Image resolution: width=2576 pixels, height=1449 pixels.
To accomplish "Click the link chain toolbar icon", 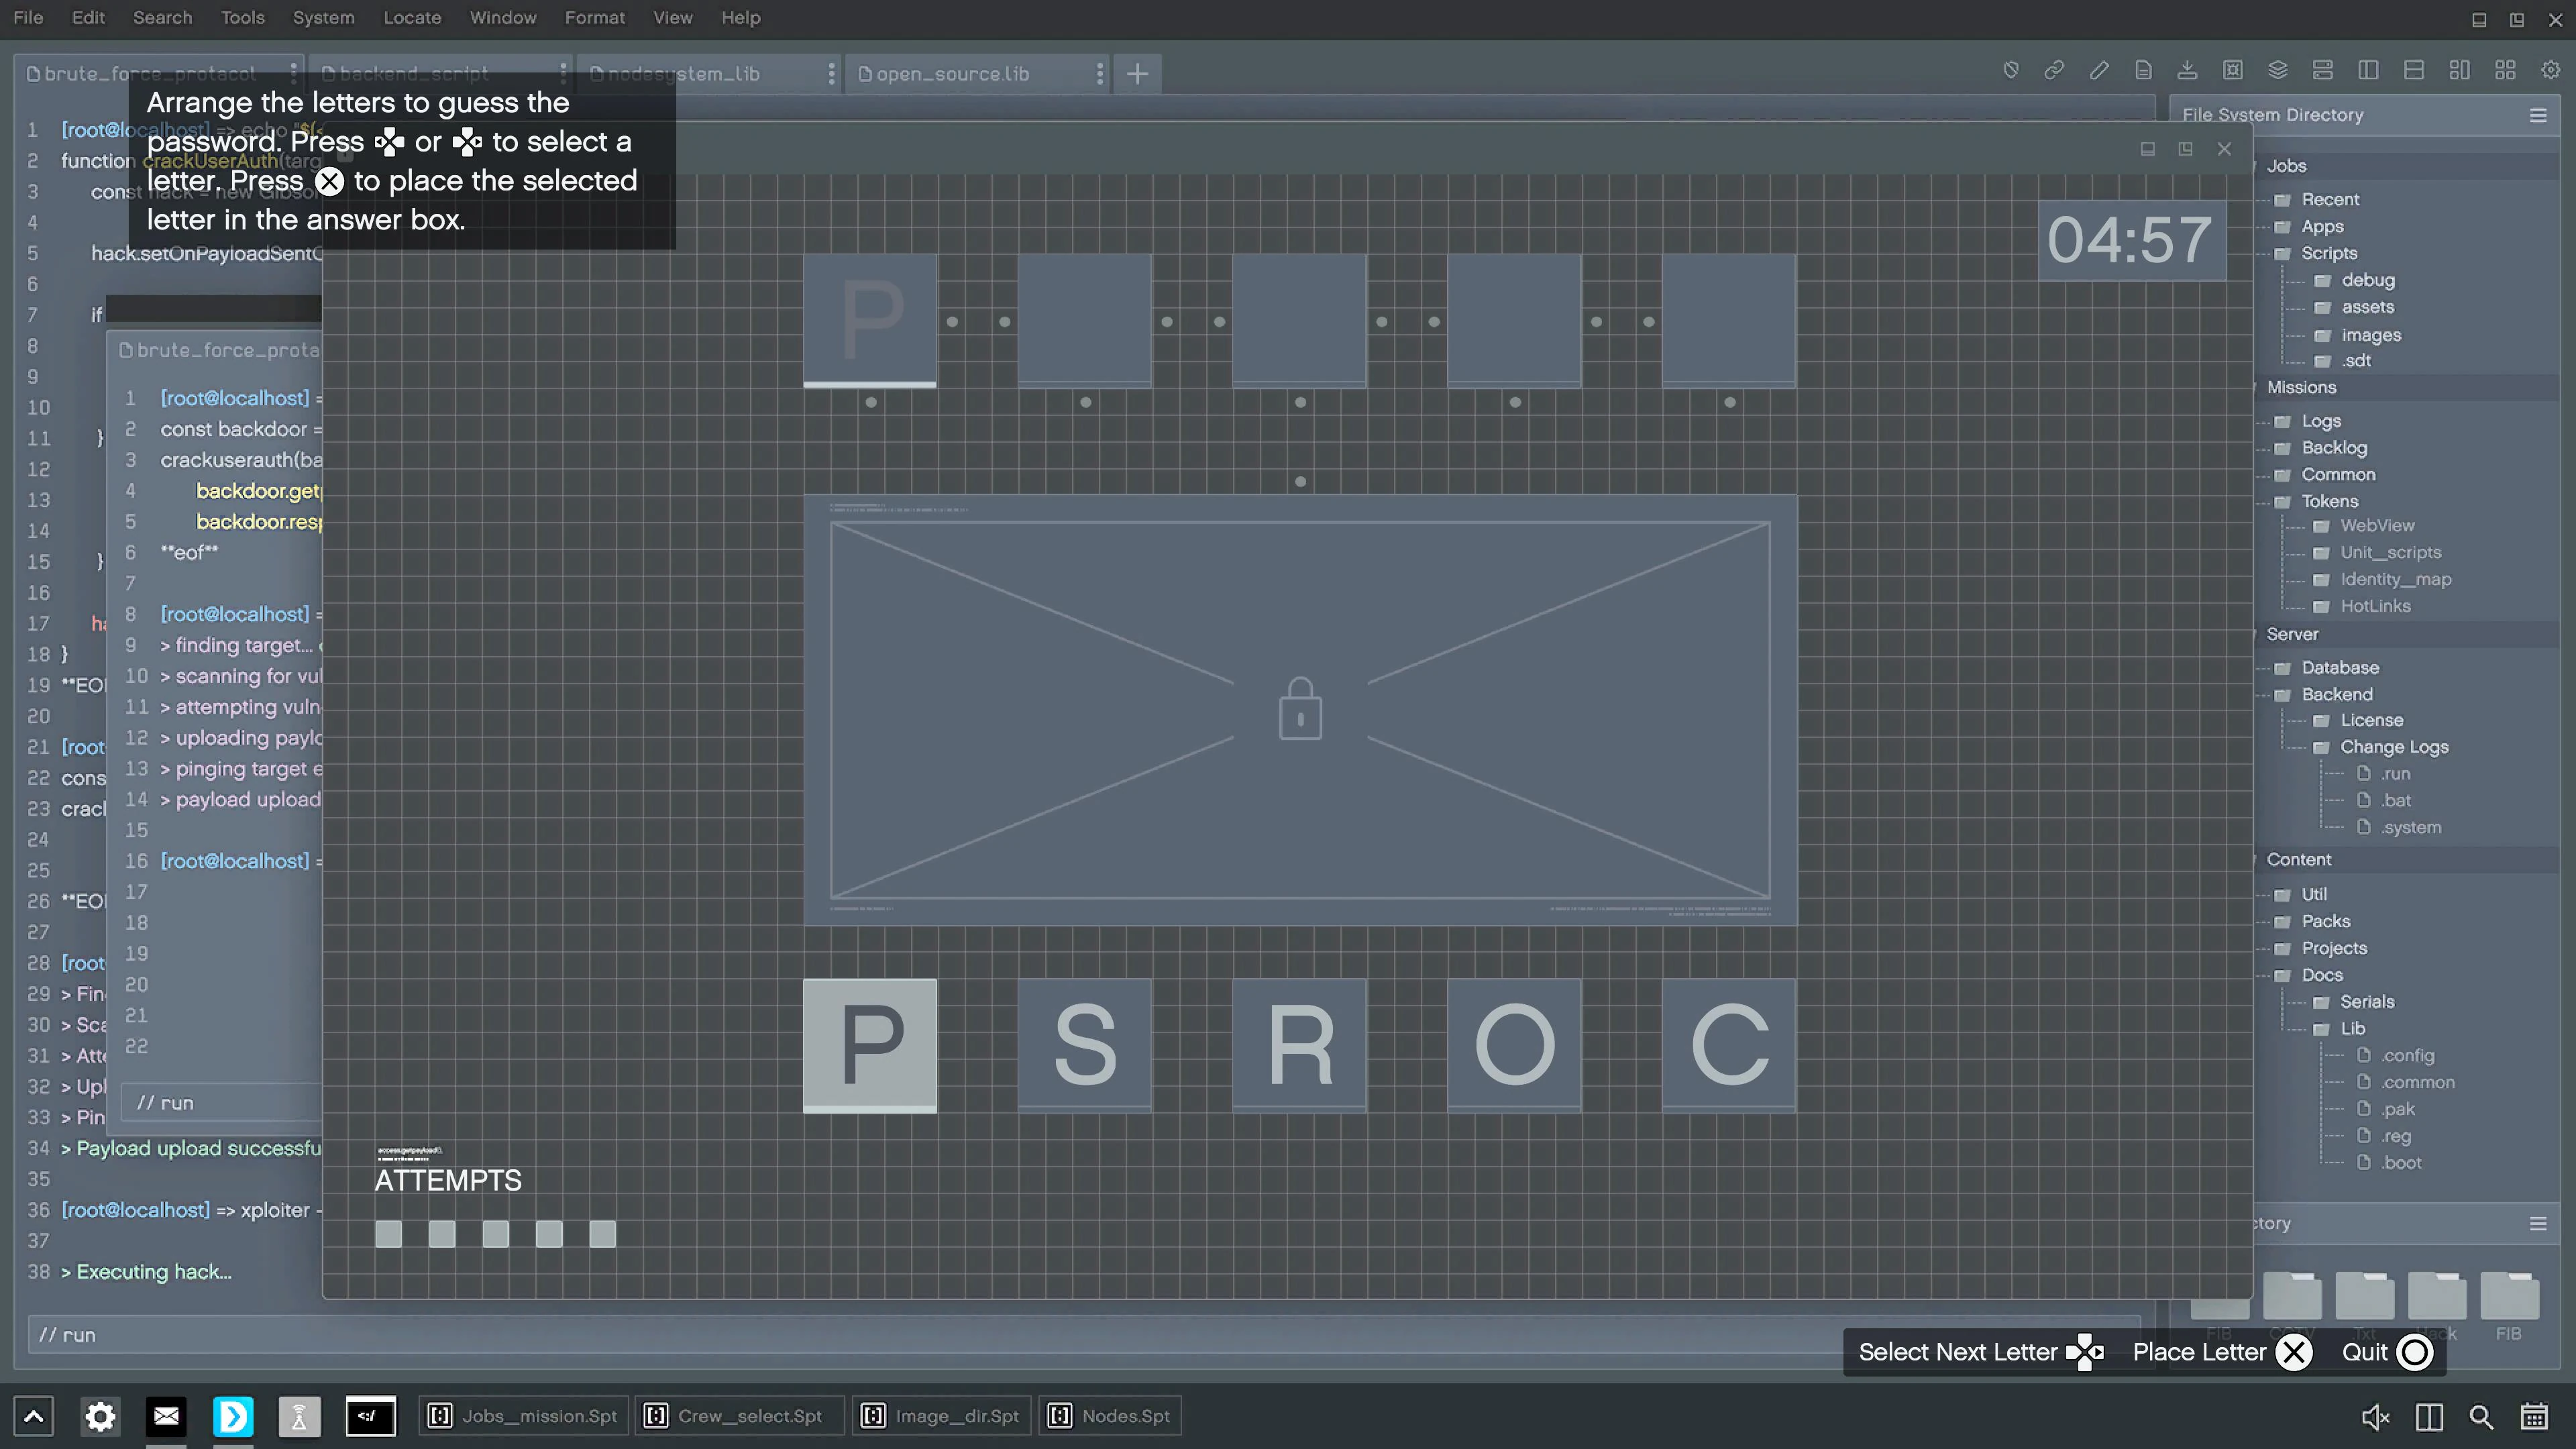I will coord(2054,70).
